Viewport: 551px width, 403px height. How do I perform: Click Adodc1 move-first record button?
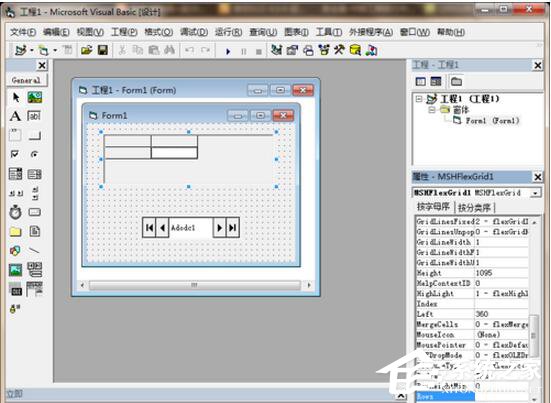click(149, 228)
